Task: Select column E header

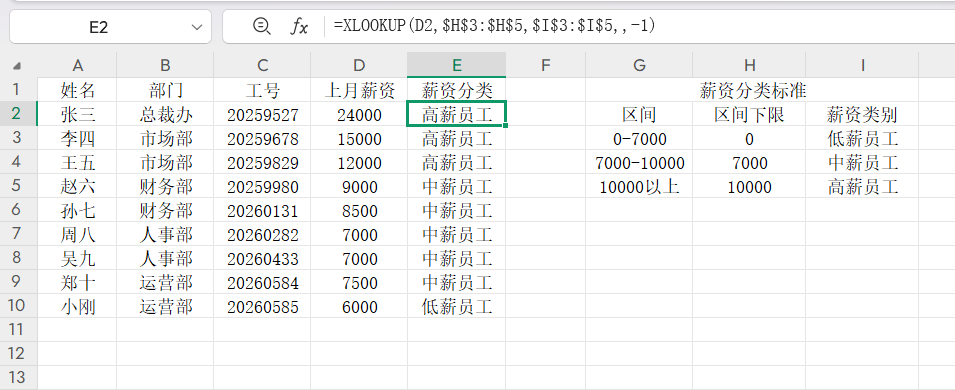Action: pyautogui.click(x=456, y=65)
